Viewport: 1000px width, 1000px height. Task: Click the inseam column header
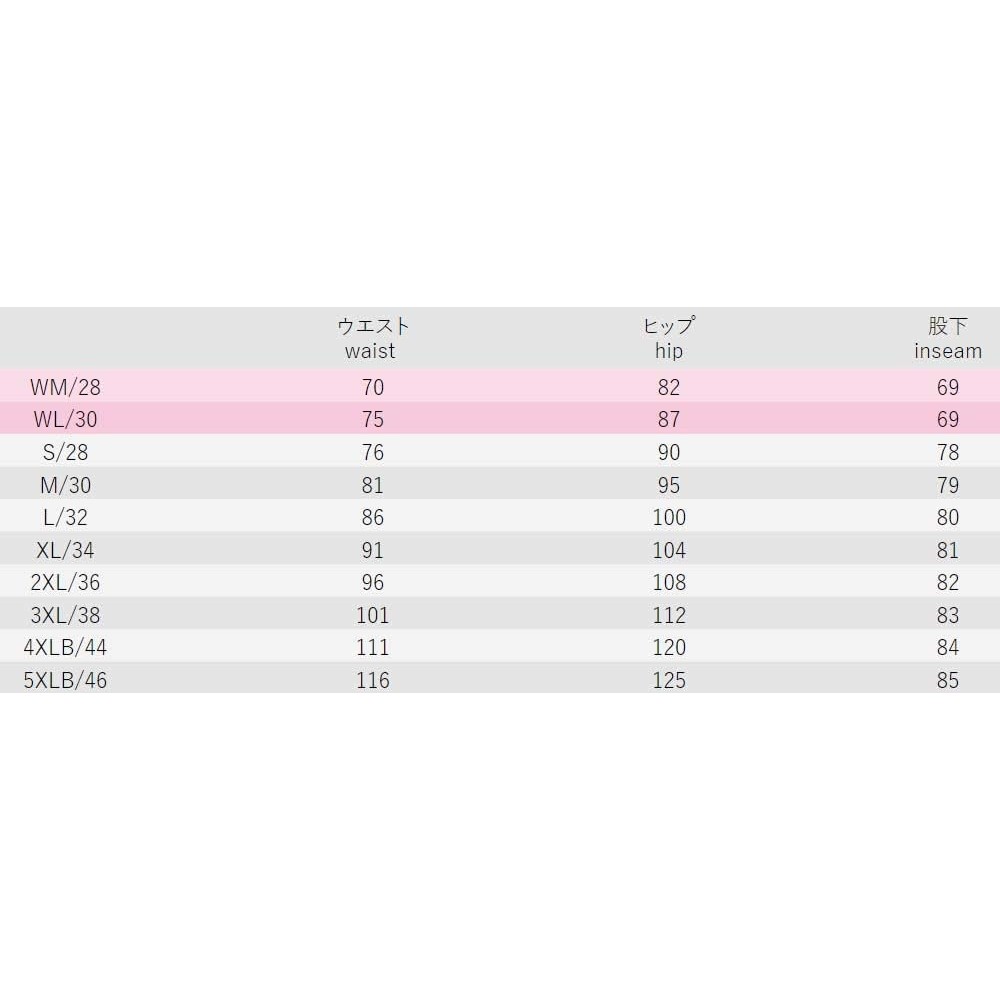947,338
